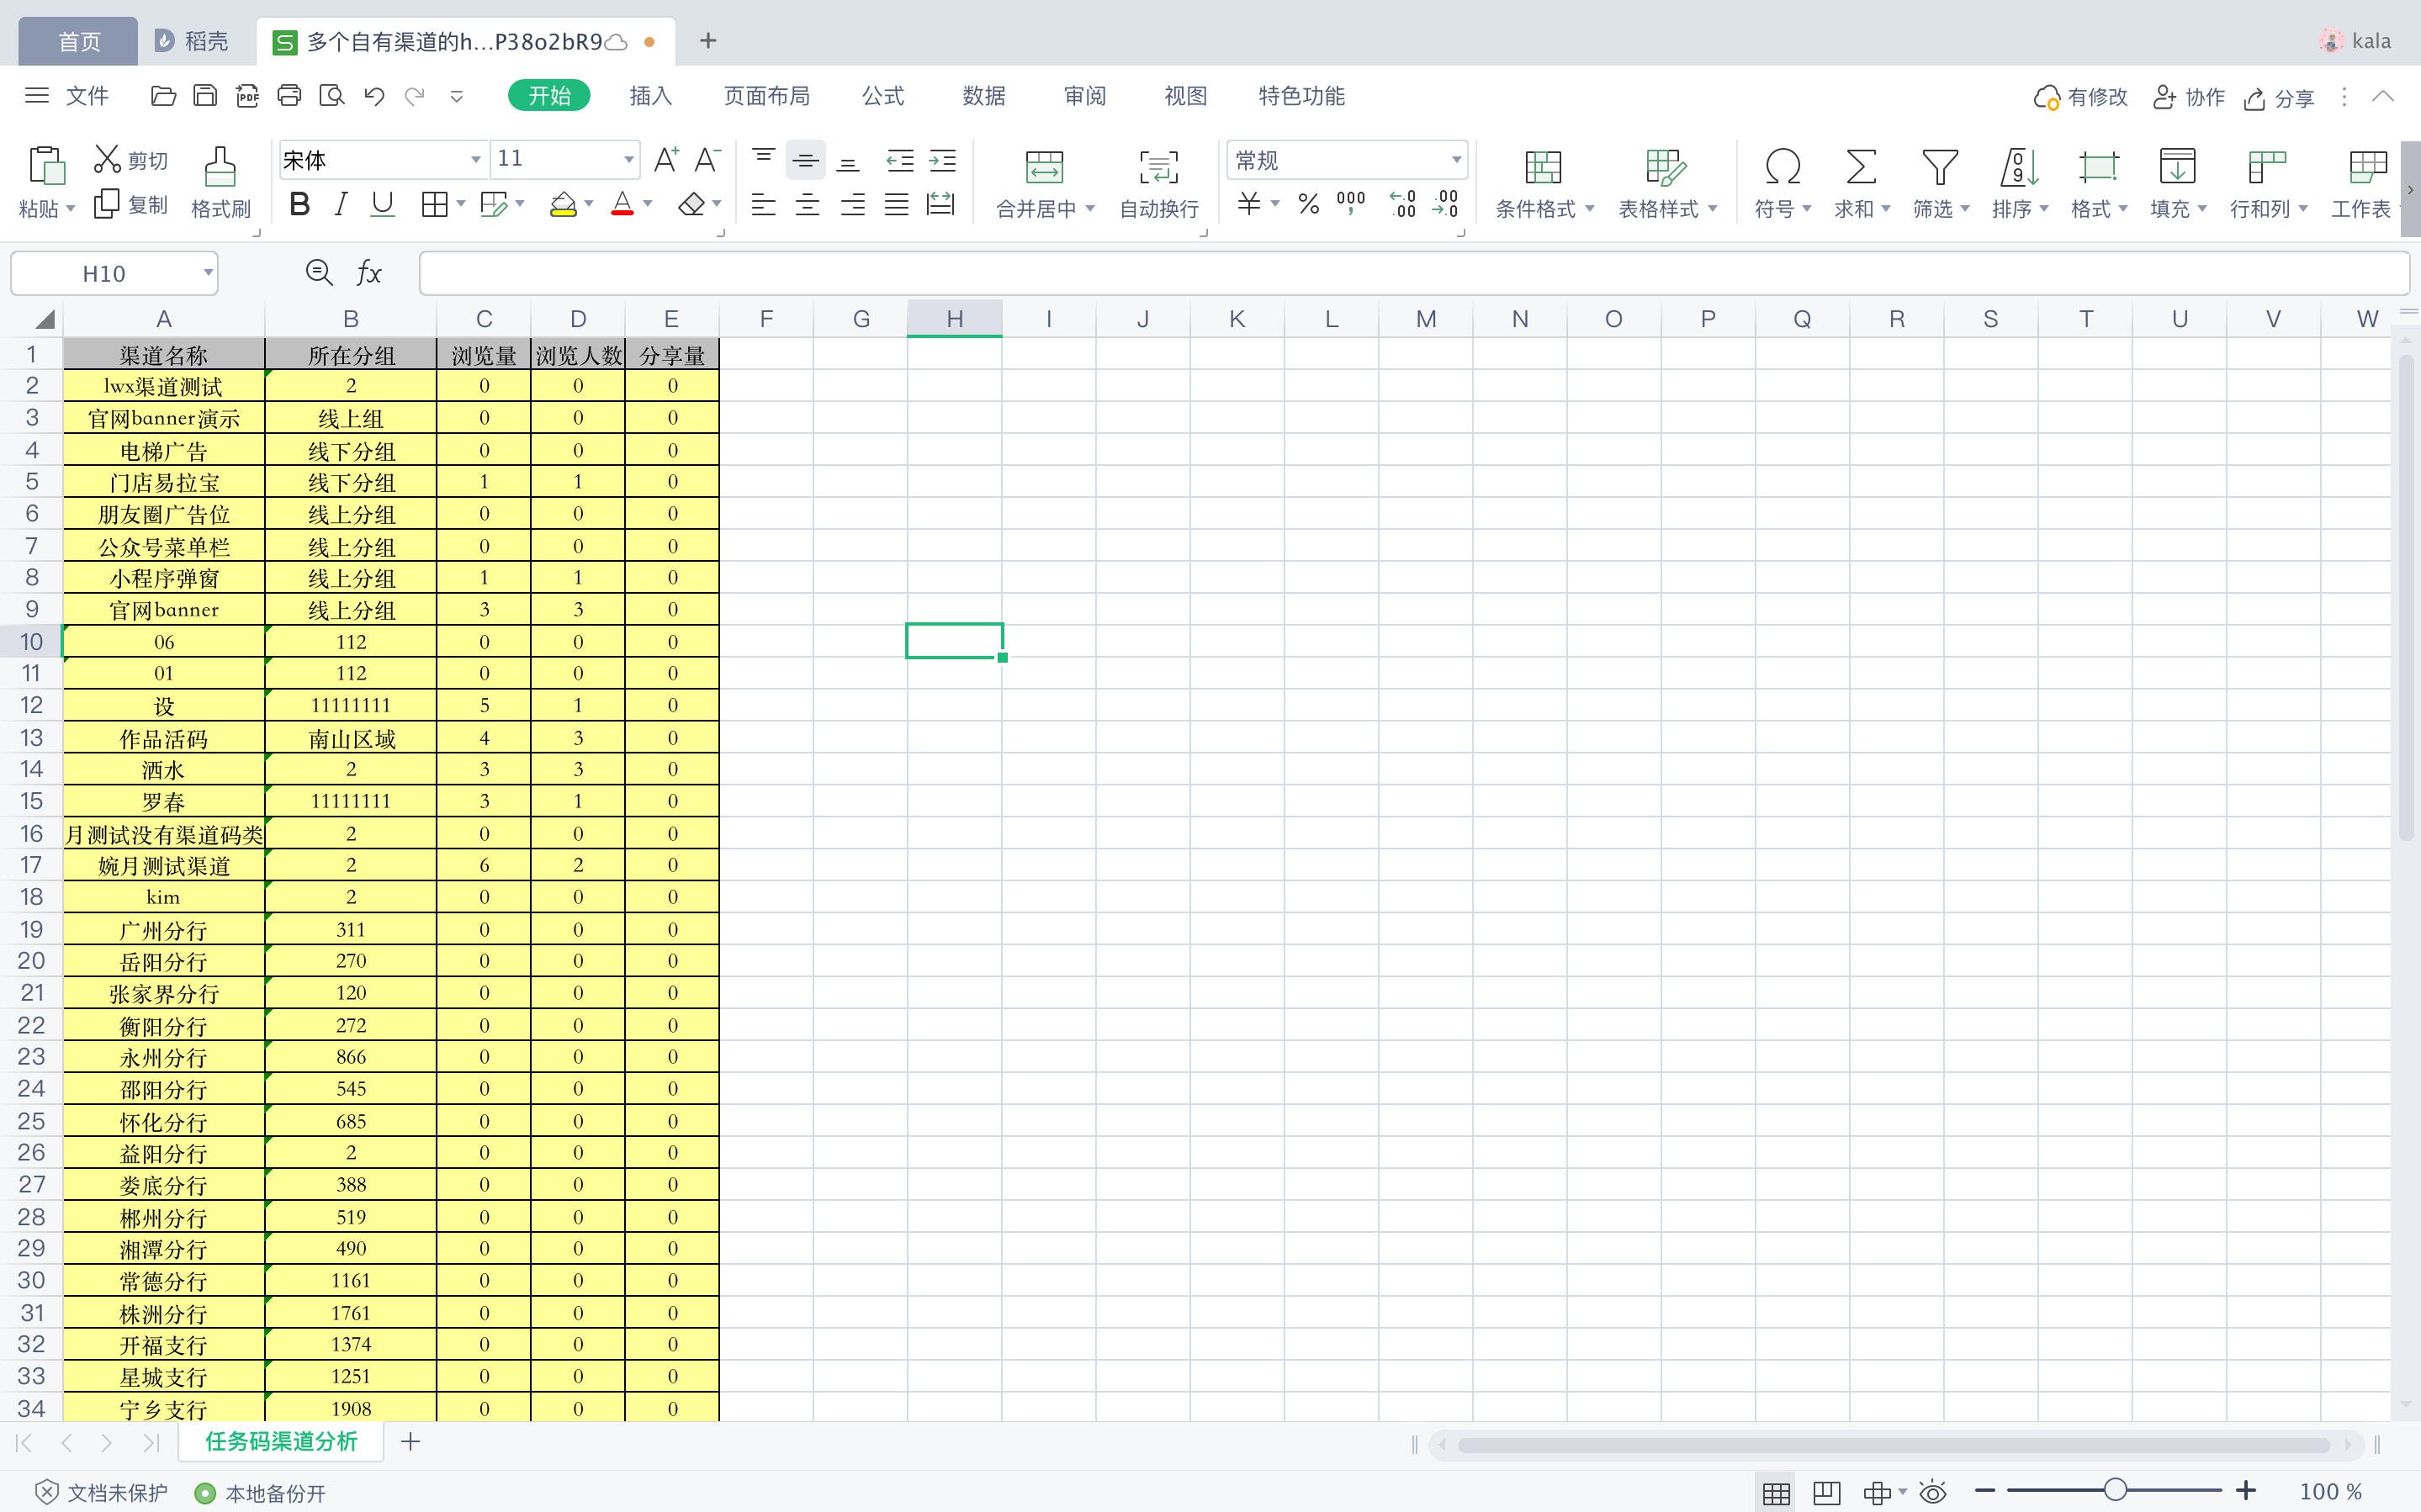Open the 首页 tab
2421x1512 pixels.
click(78, 41)
